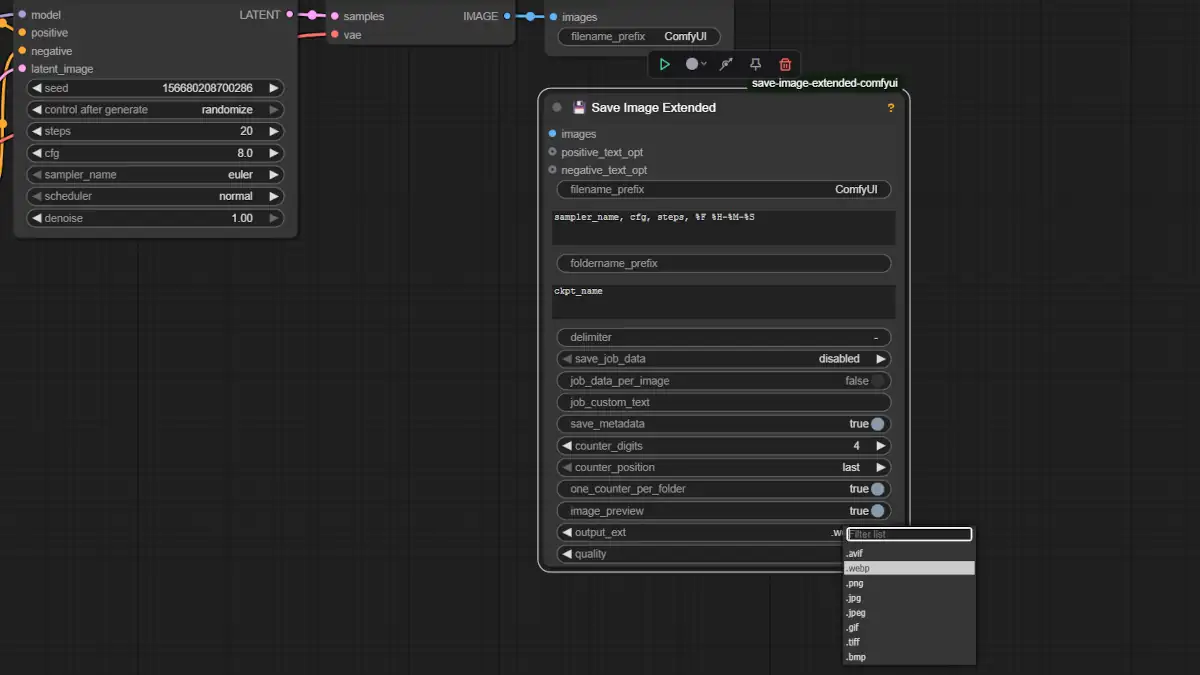The height and width of the screenshot is (675, 1200).
Task: Decrease steps value with left arrow
Action: 37,131
